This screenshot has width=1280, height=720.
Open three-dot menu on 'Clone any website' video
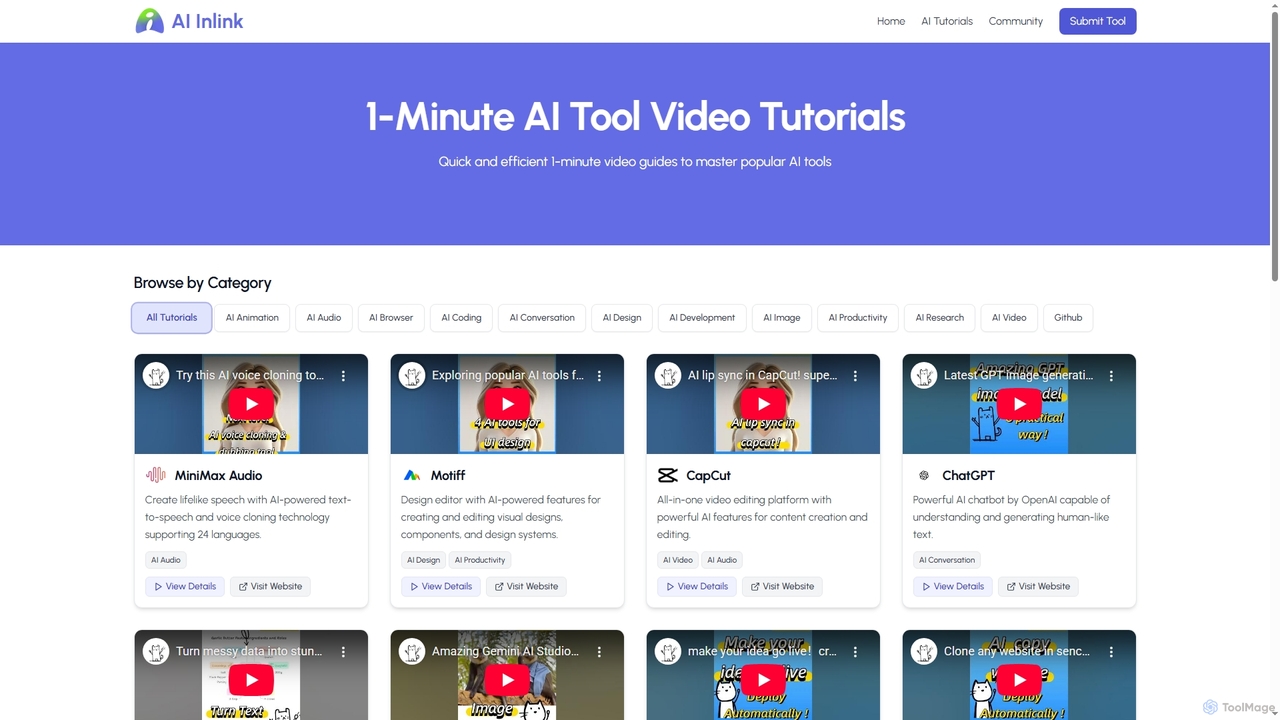click(1111, 652)
